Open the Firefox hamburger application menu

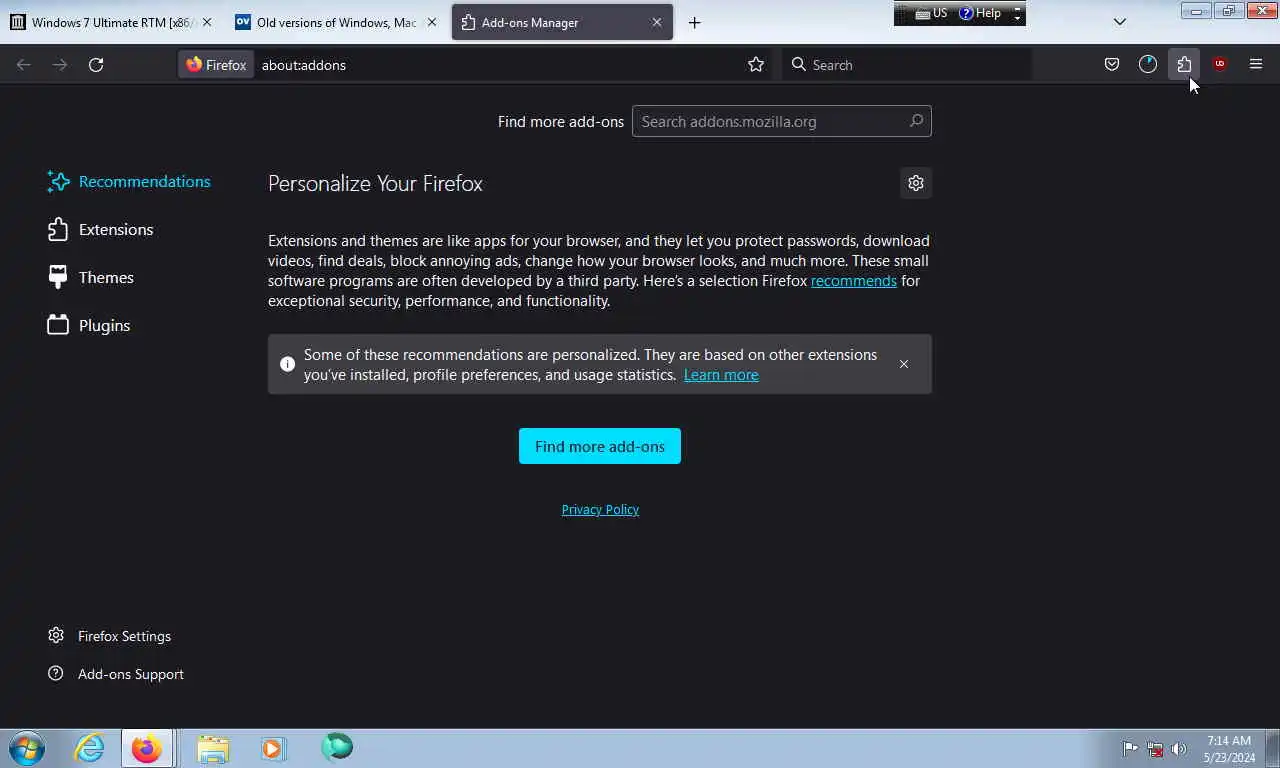pos(1256,64)
